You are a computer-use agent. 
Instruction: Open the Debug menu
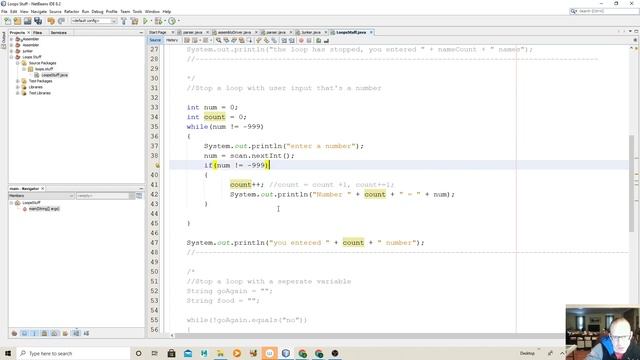click(x=97, y=11)
